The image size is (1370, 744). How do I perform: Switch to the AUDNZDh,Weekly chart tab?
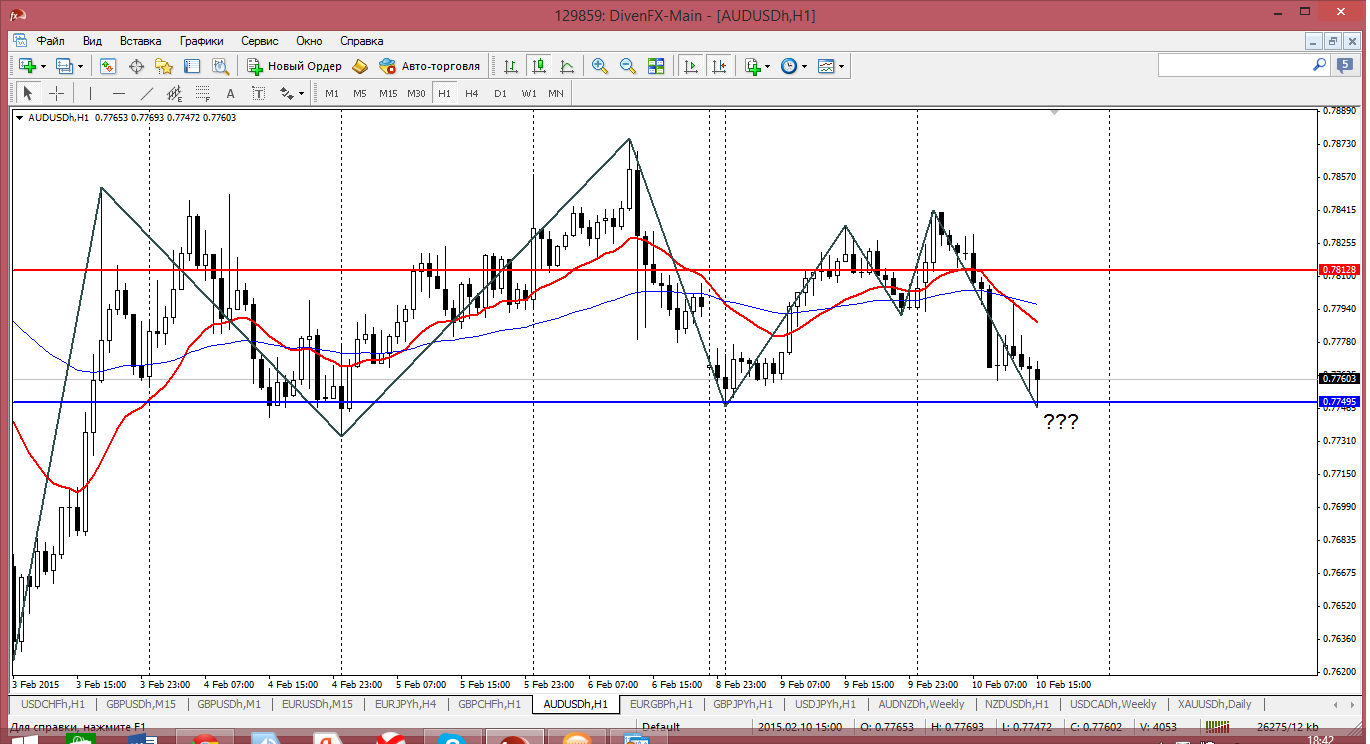pos(922,704)
